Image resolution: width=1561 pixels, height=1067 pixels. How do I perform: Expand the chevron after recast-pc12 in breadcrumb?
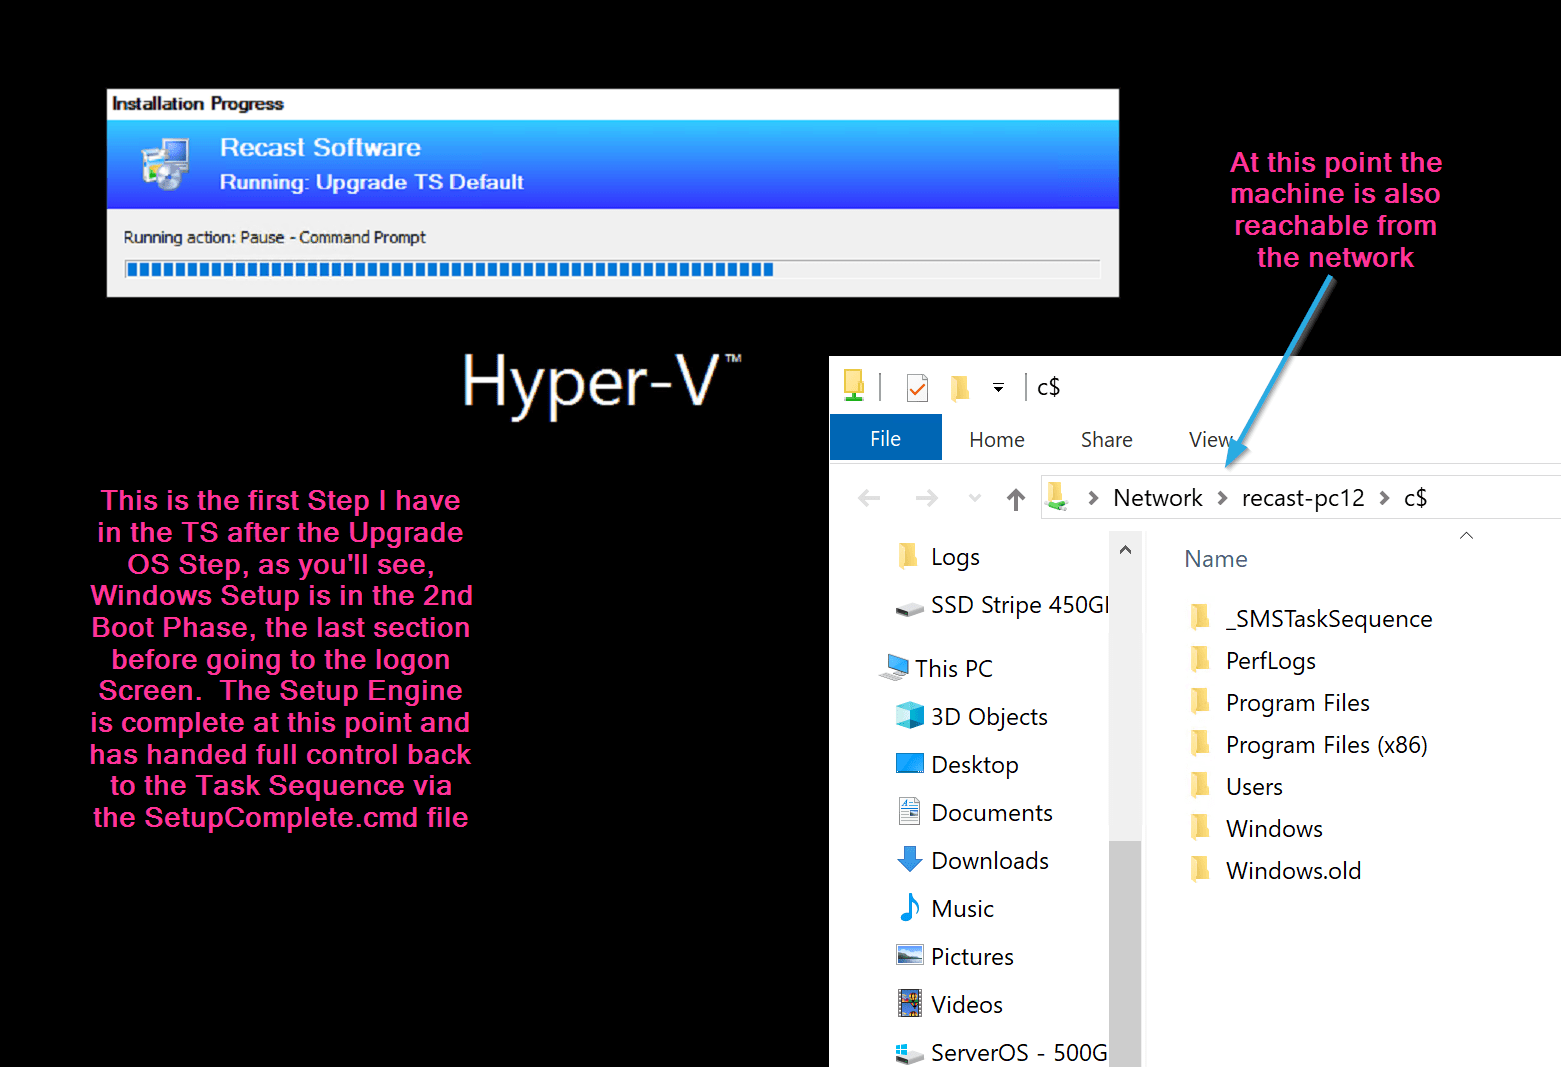pos(1384,498)
